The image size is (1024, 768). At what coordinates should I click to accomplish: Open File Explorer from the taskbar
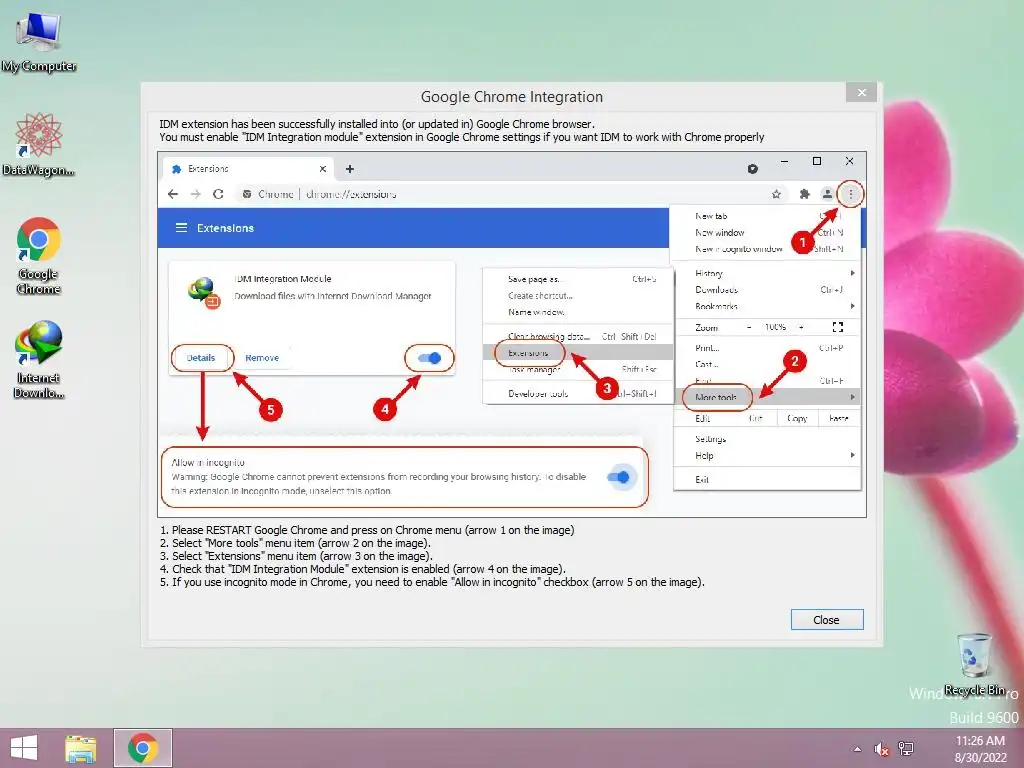tap(81, 748)
